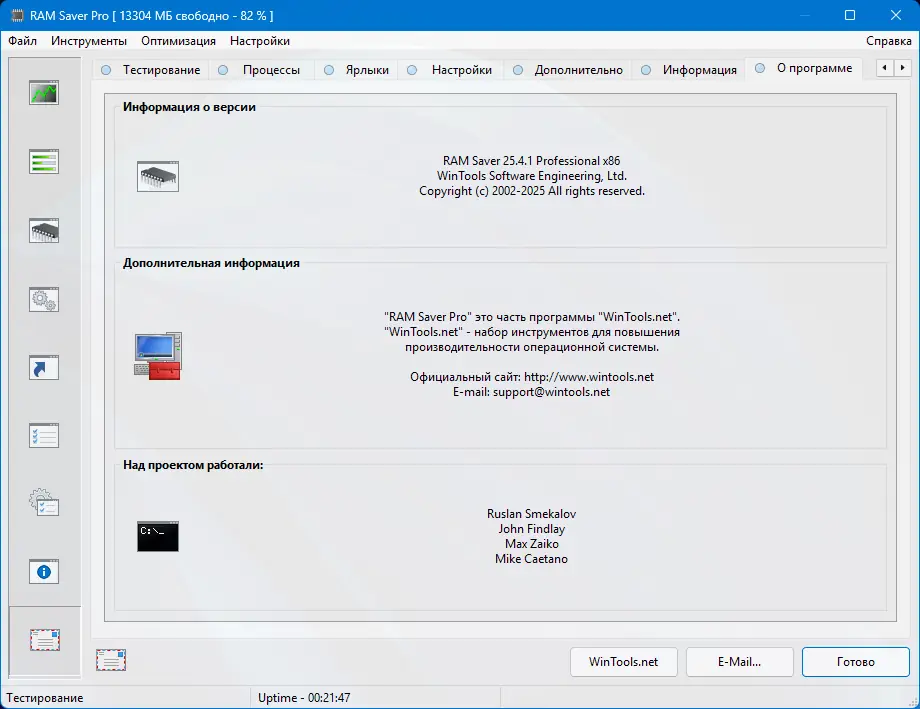Click the shortcut arrow sidebar icon
This screenshot has height=709, width=920.
click(x=44, y=367)
